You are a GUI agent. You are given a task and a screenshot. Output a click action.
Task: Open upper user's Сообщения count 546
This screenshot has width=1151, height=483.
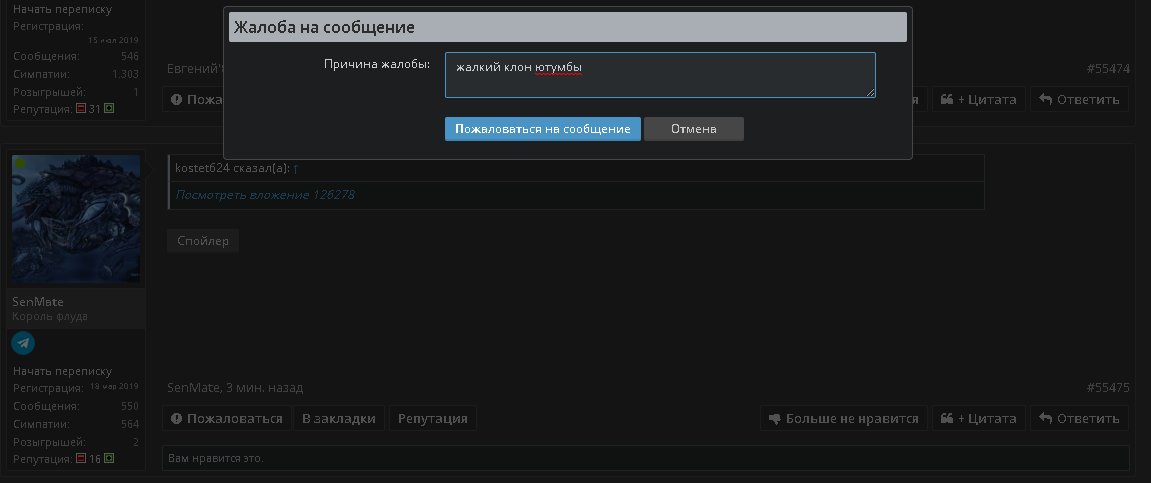[x=129, y=56]
